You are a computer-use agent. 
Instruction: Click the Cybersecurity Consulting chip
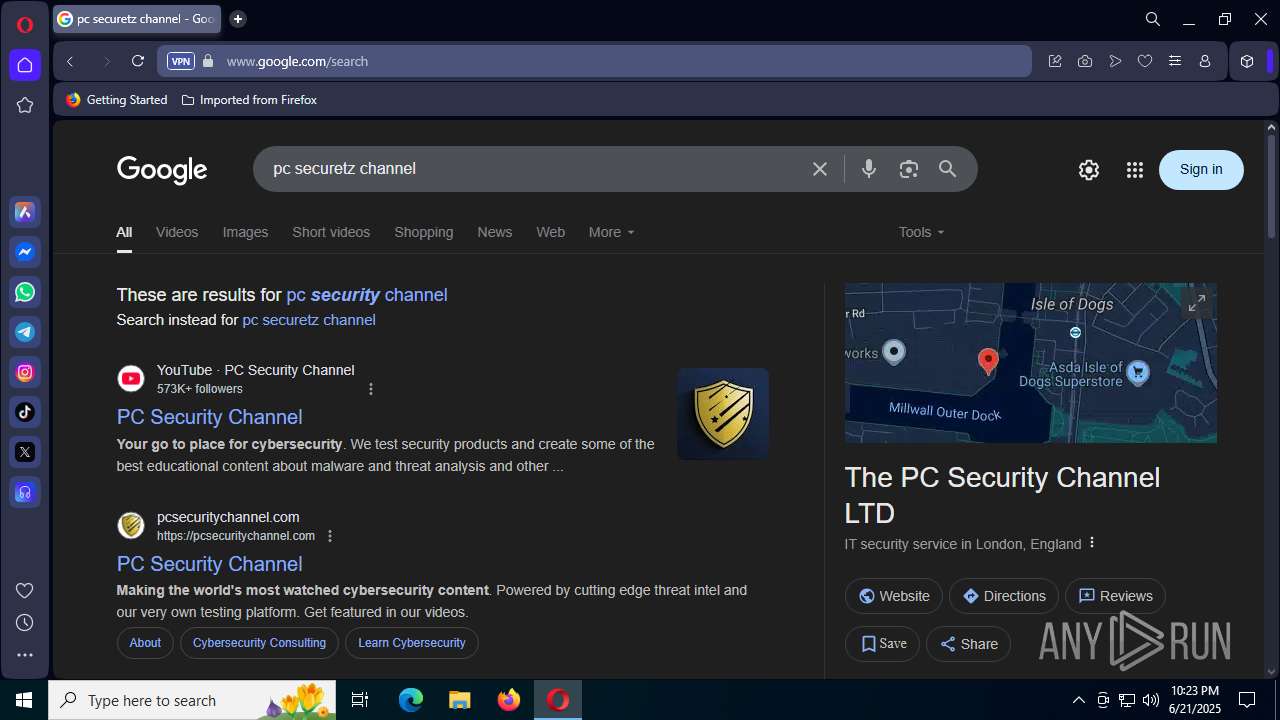point(259,643)
